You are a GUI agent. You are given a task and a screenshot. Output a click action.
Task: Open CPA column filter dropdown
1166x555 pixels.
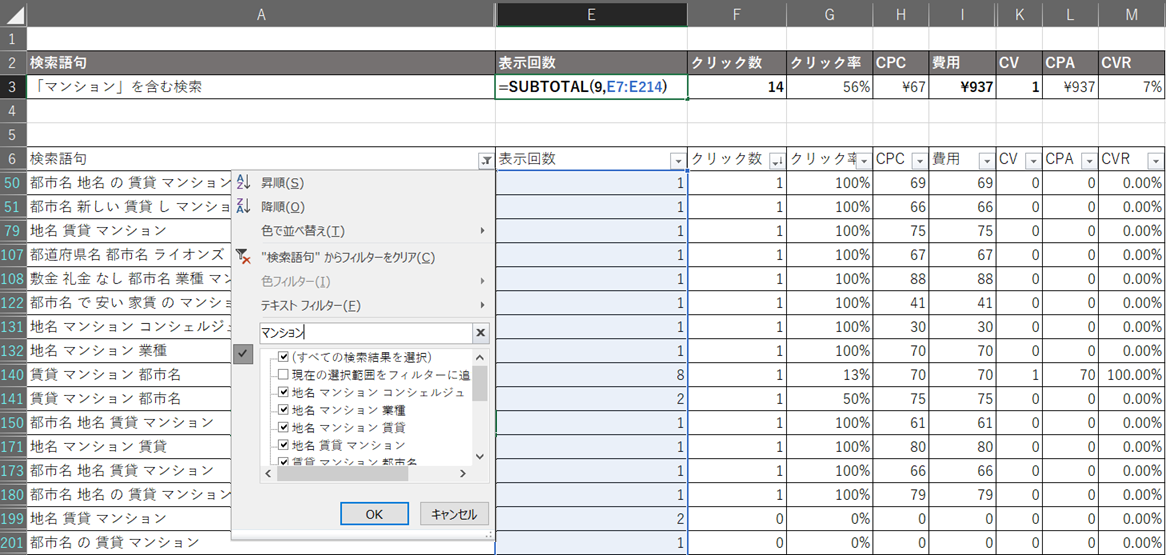point(1088,160)
